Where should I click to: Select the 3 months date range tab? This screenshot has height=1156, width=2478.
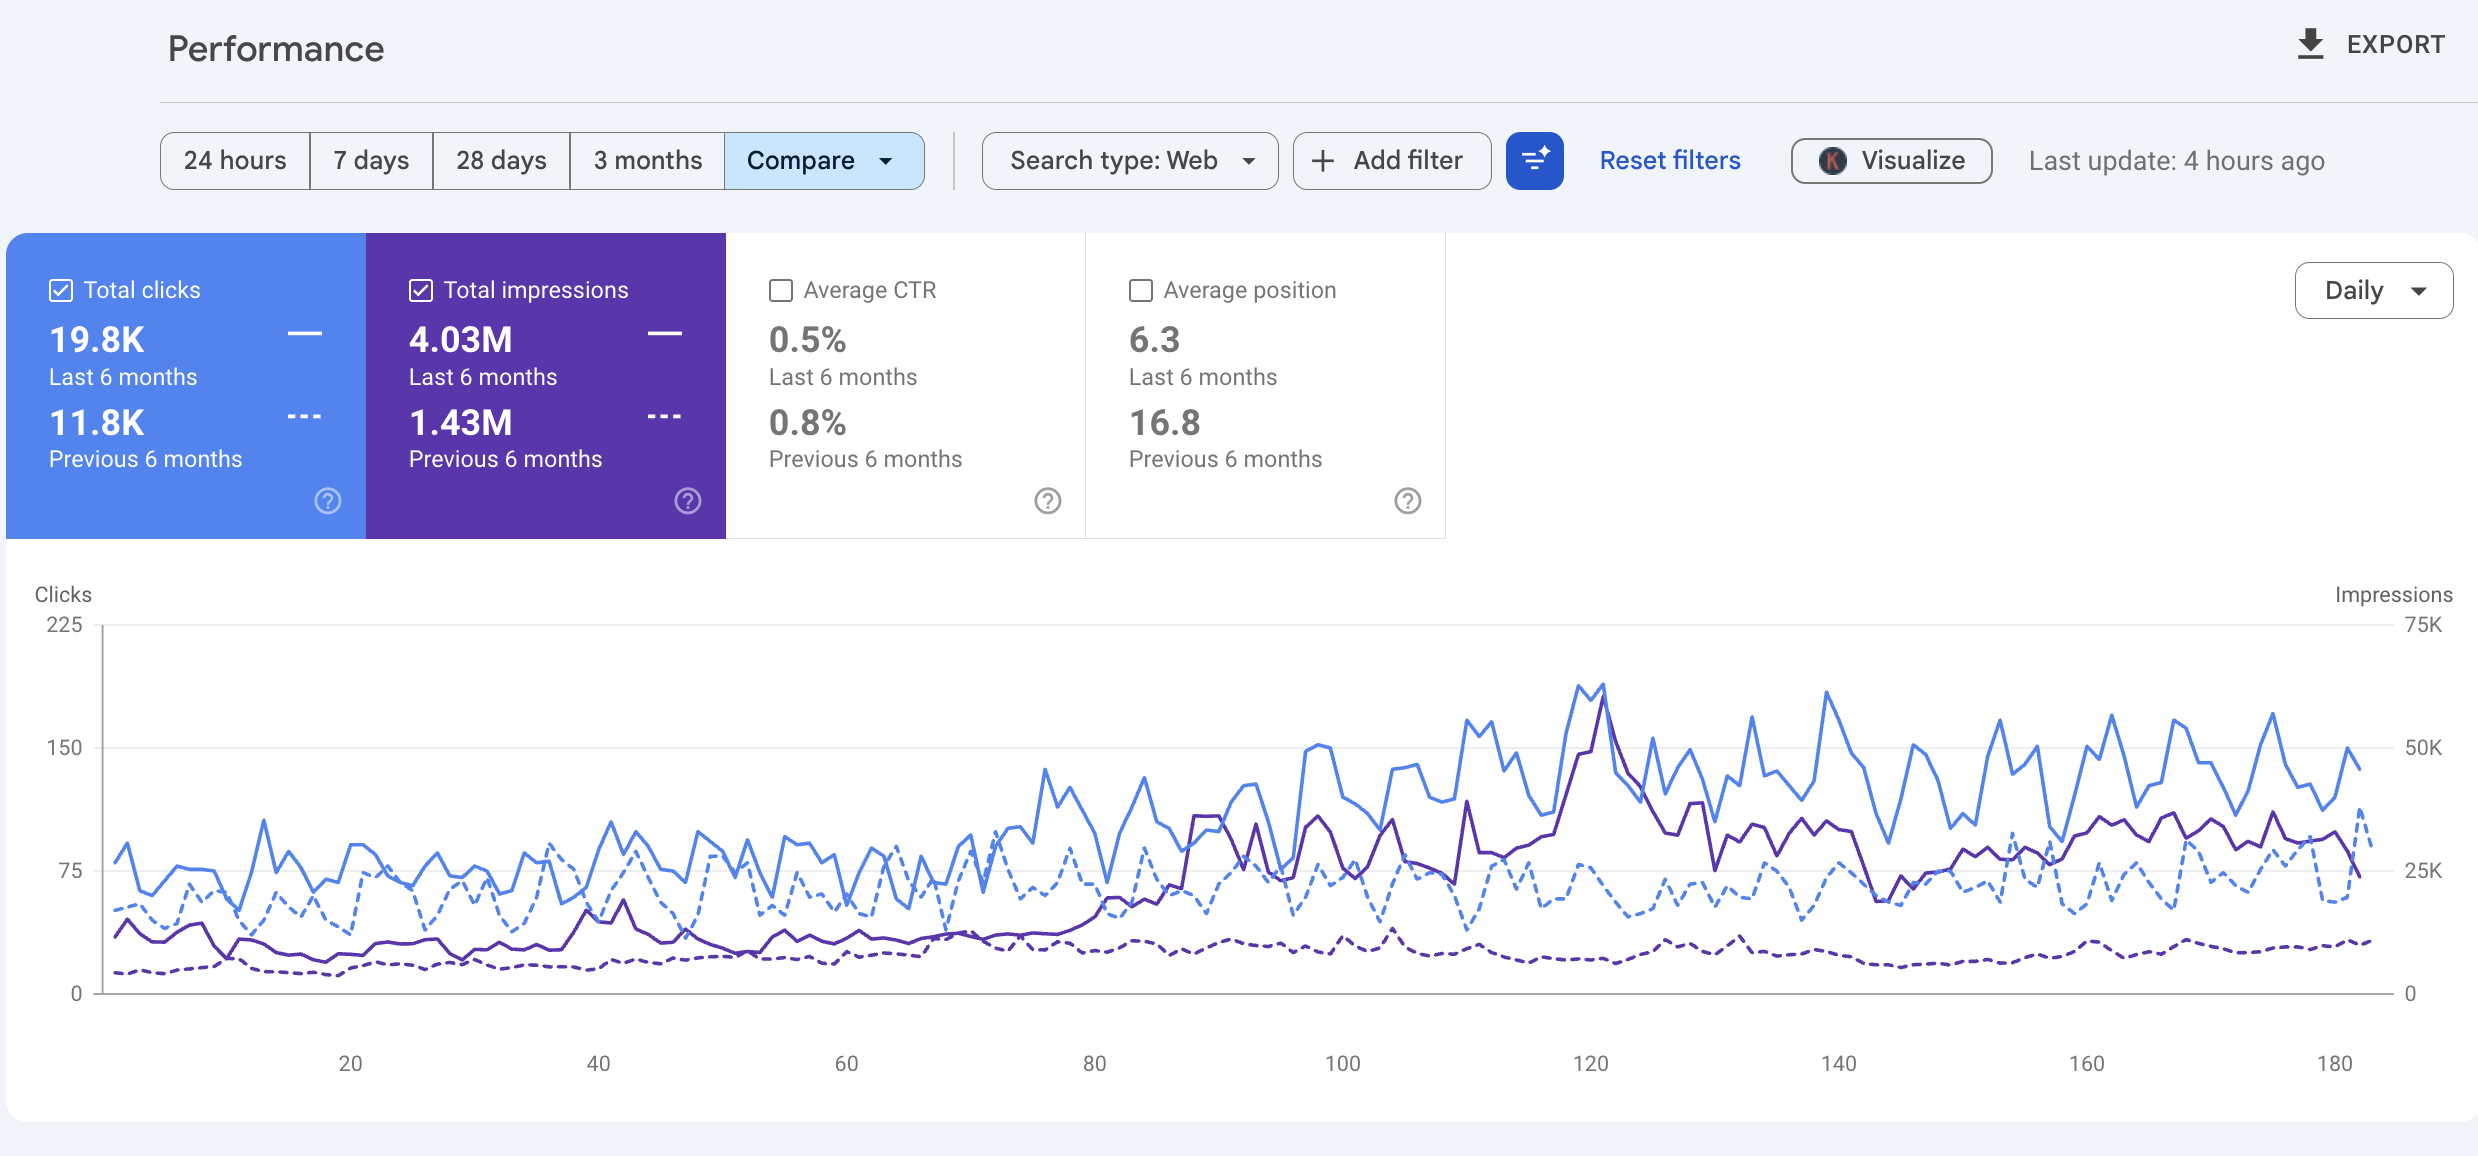(646, 160)
